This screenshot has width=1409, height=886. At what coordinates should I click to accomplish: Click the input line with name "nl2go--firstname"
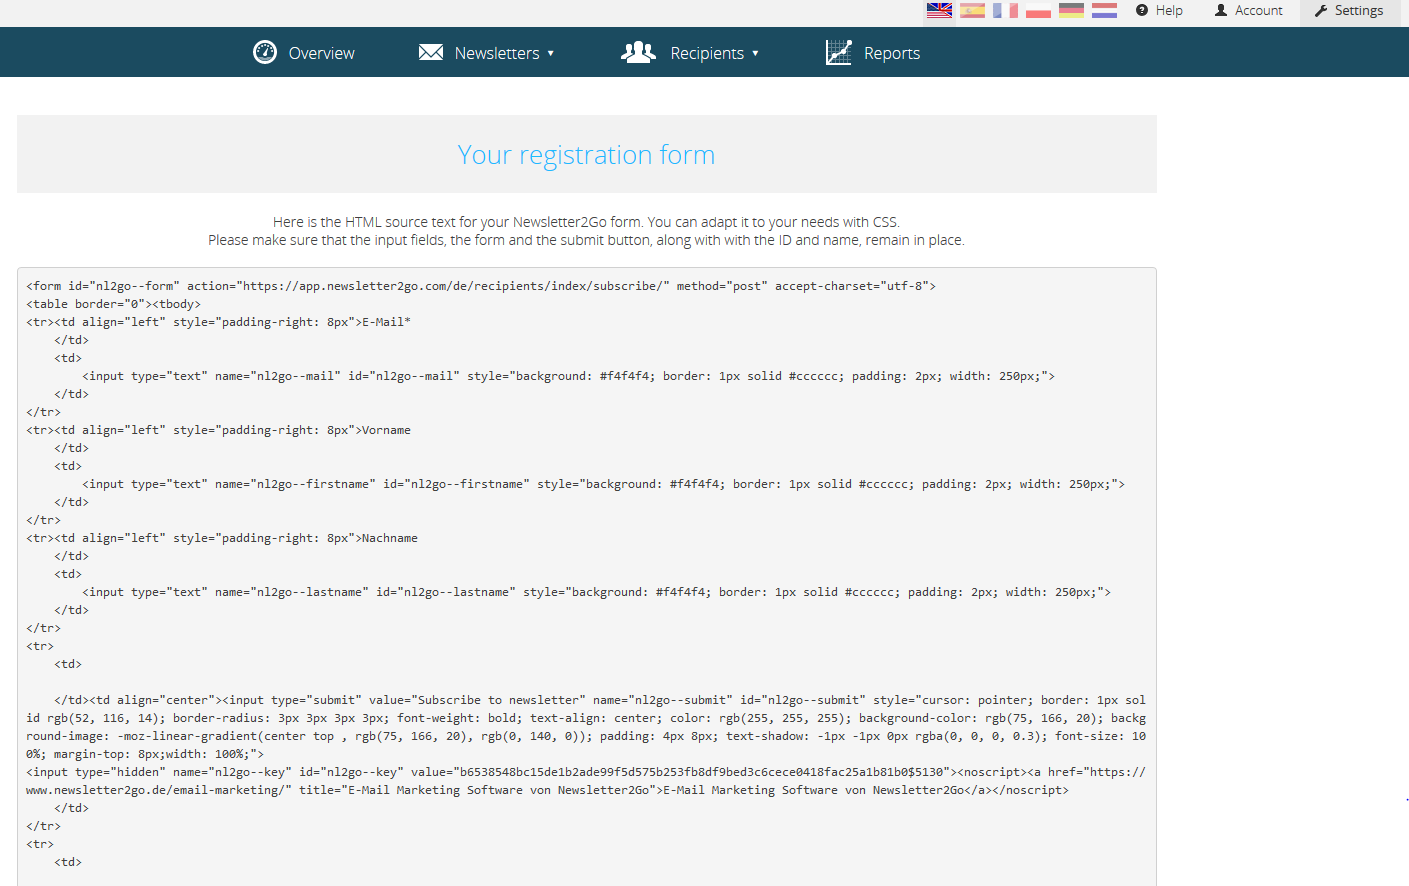(603, 484)
